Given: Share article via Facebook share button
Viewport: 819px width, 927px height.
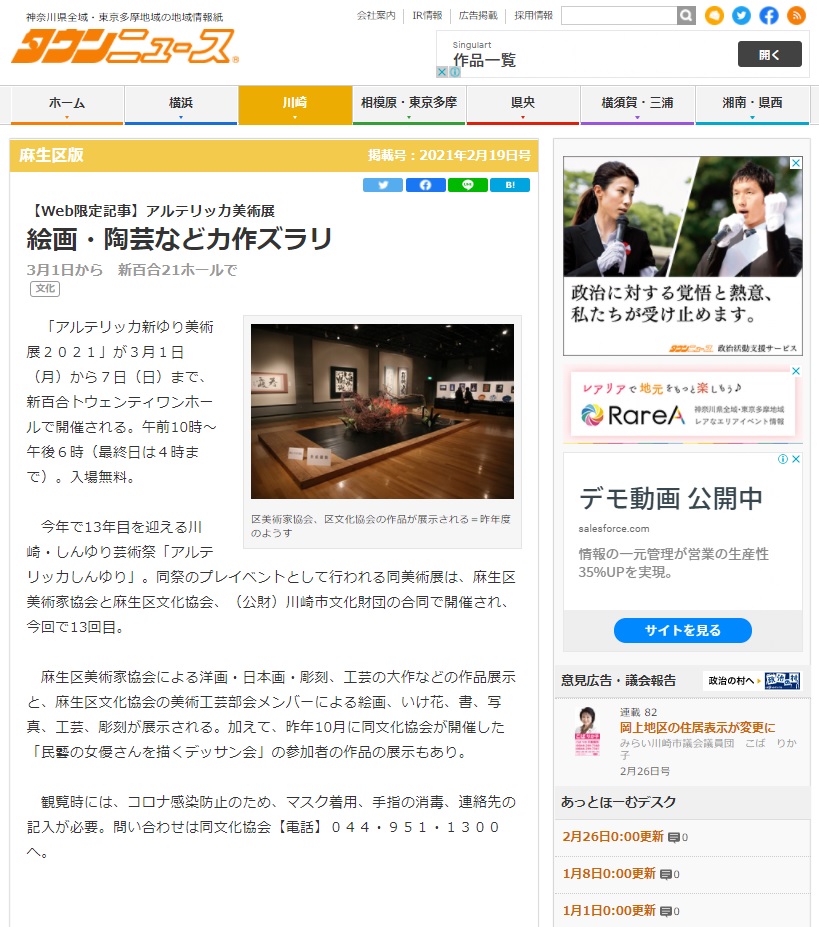Looking at the screenshot, I should click(x=425, y=185).
